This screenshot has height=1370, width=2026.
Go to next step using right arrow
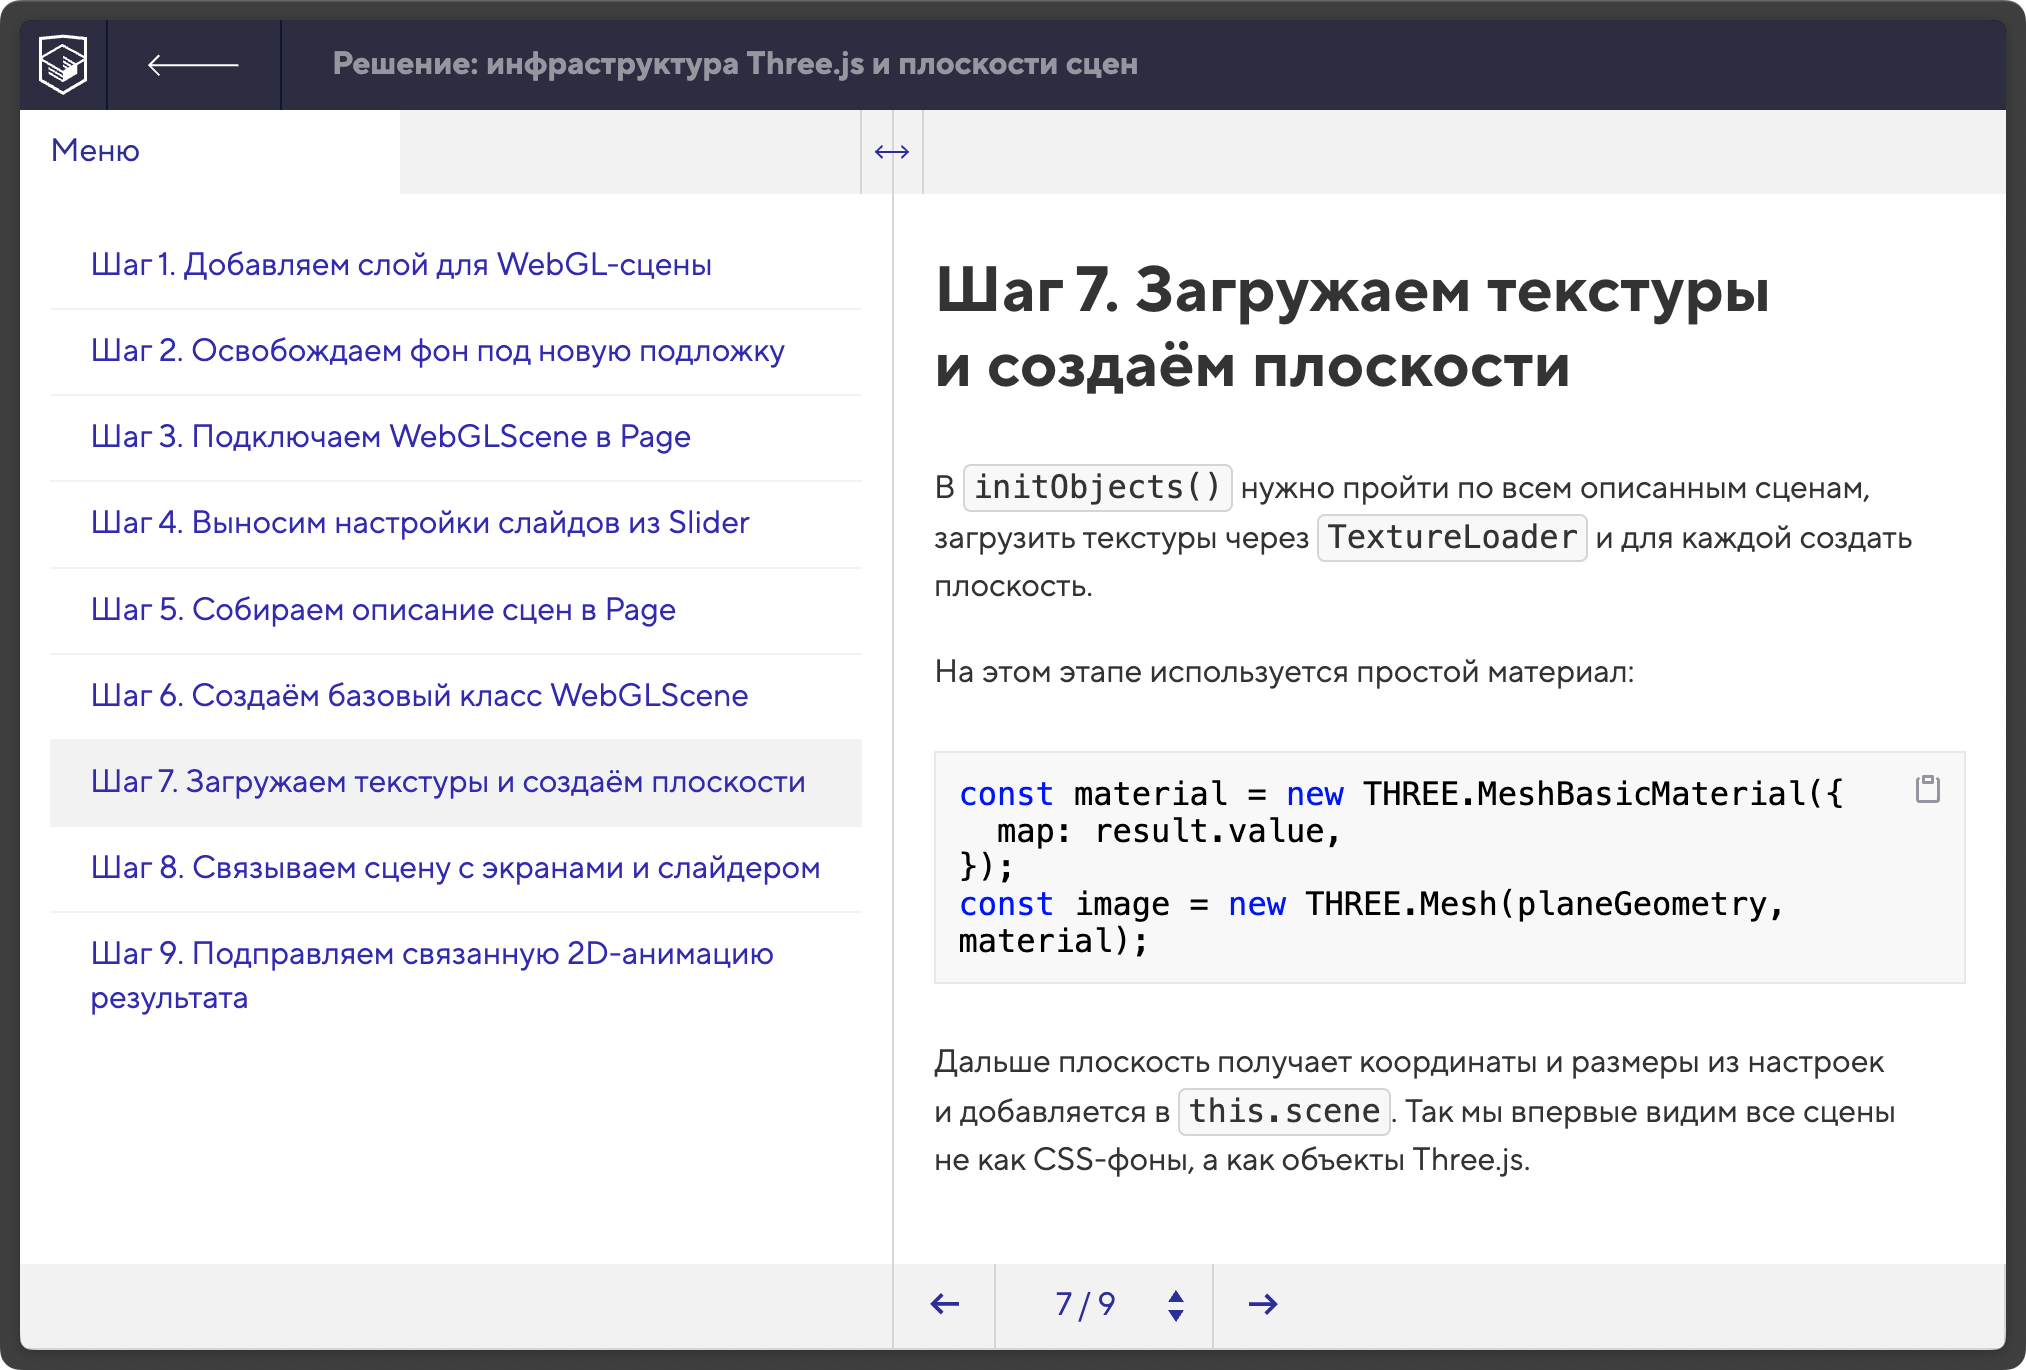pyautogui.click(x=1263, y=1304)
